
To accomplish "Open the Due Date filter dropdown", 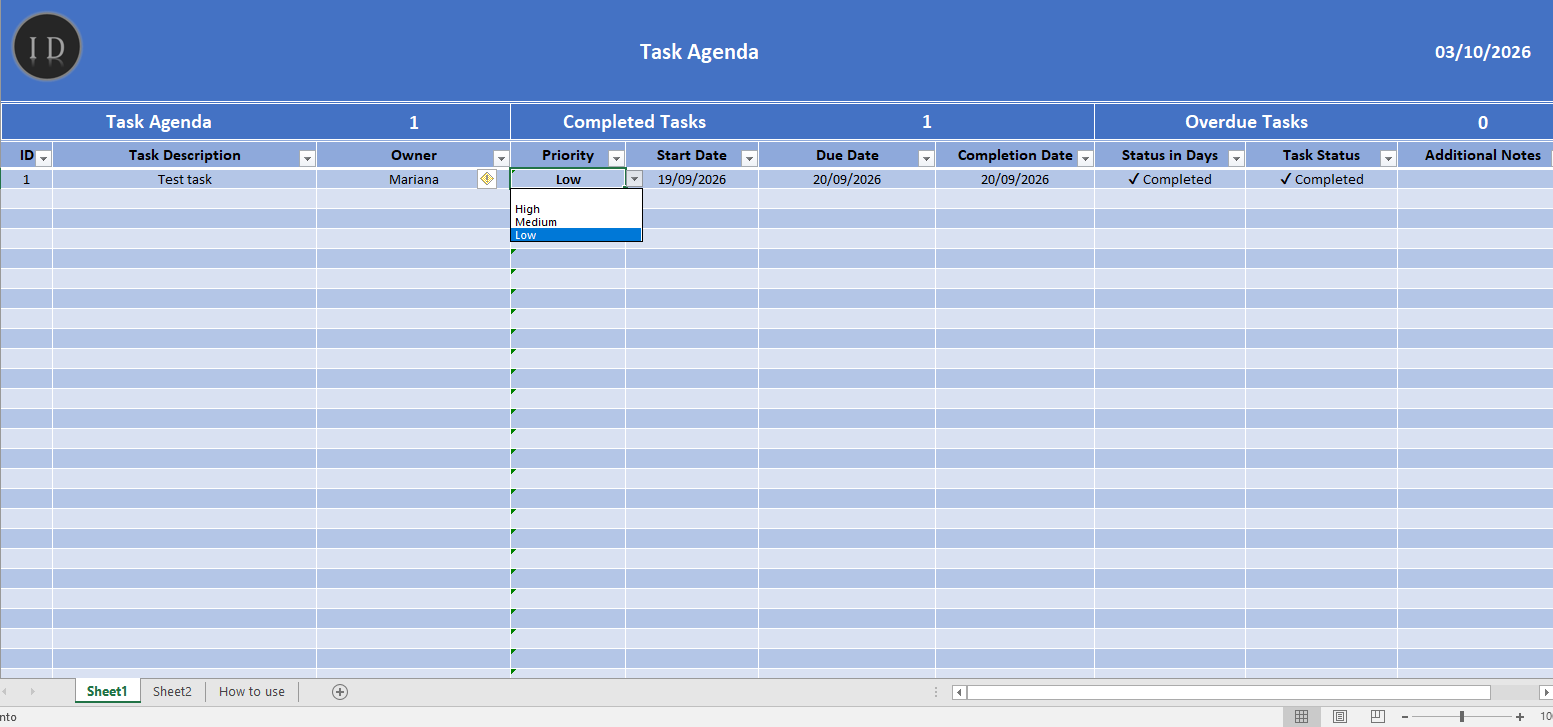I will click(x=926, y=159).
